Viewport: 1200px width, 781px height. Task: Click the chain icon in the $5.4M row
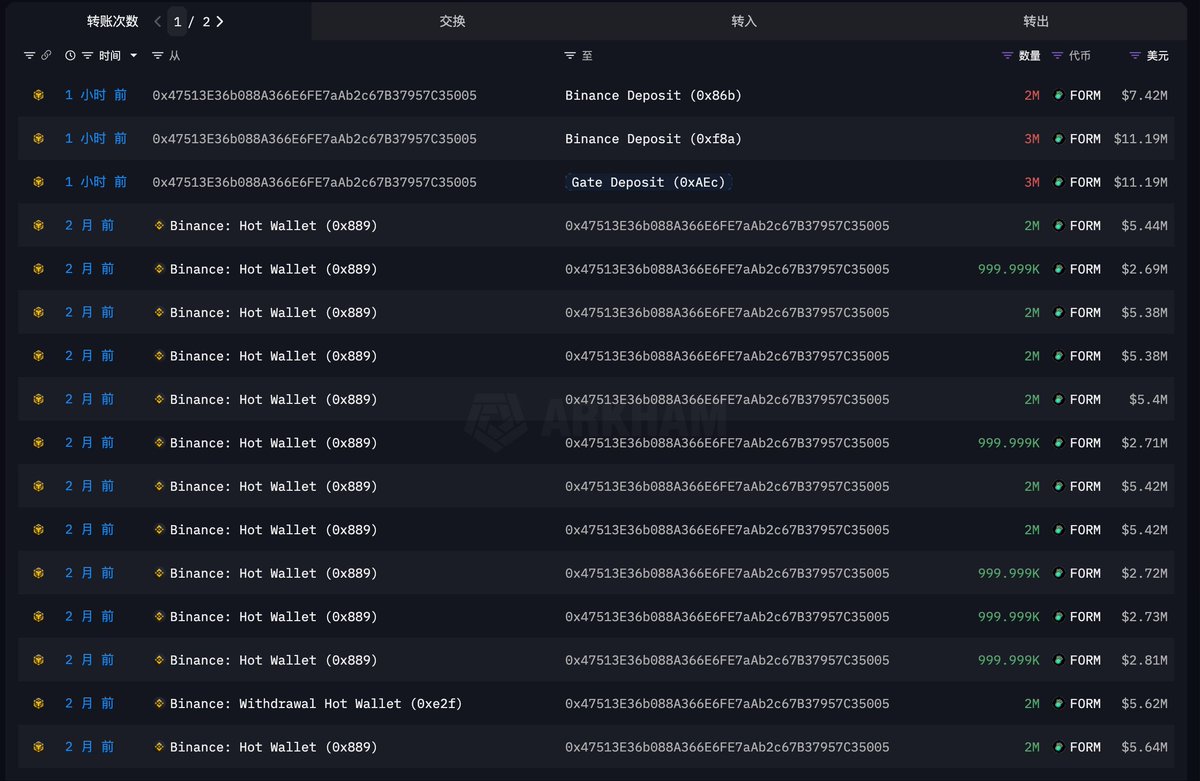(x=38, y=399)
